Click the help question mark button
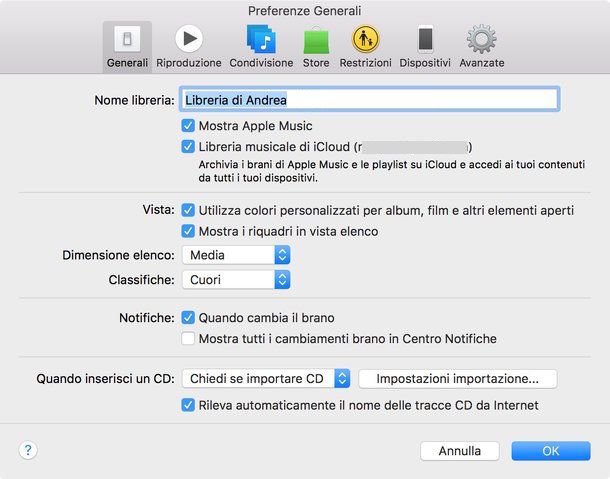This screenshot has width=610, height=479. pos(28,450)
